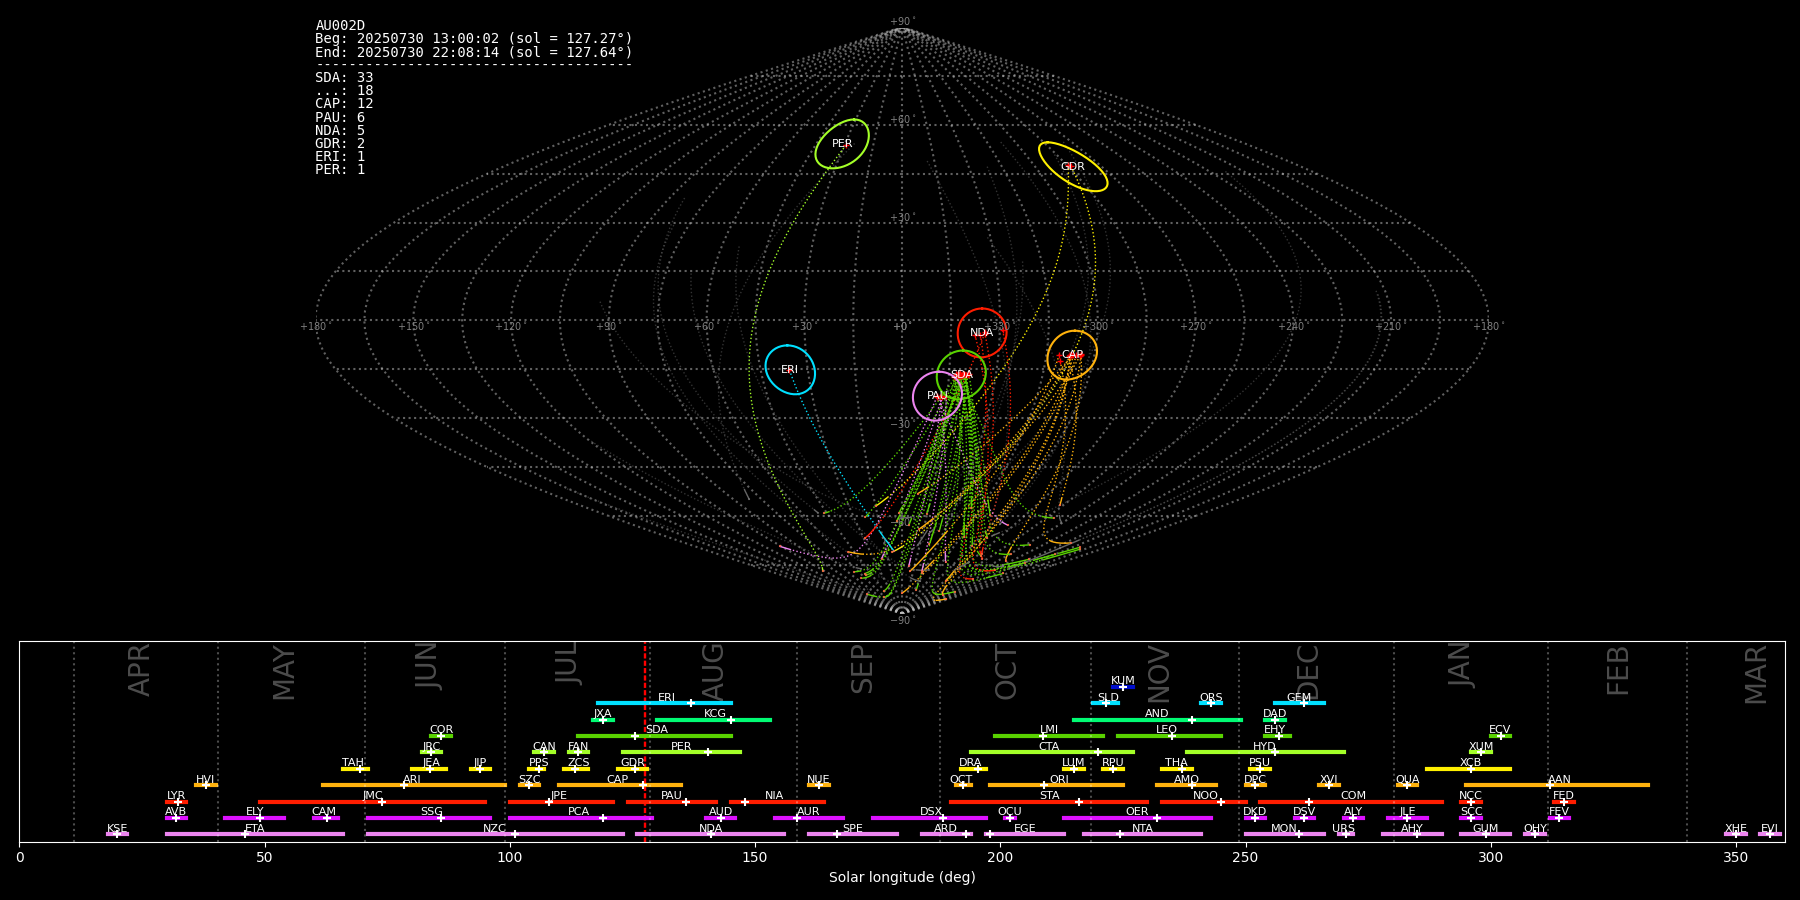The height and width of the screenshot is (900, 1800).
Task: Select the red NDA radiant circle on sky map
Action: tap(982, 333)
